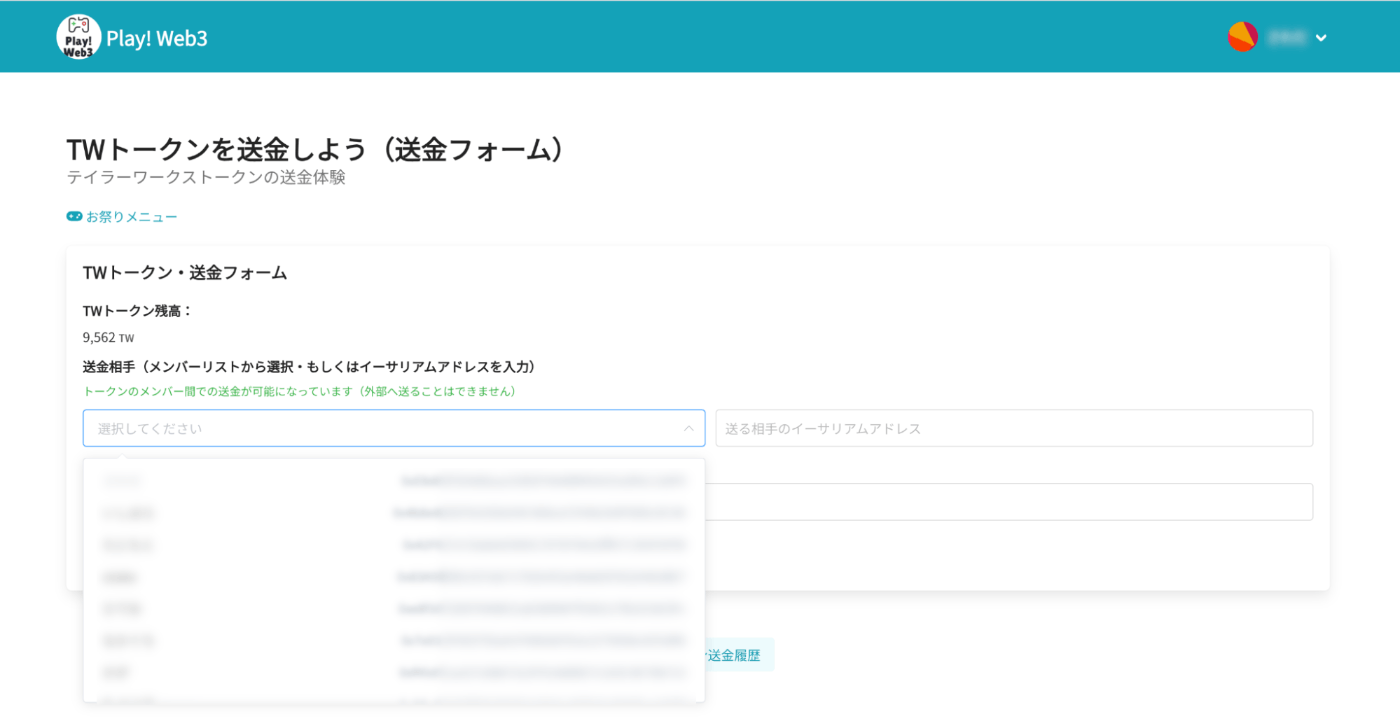Viewport: 1400px width, 728px height.
Task: Expand the user menu chevron beside the avatar
Action: [1321, 38]
